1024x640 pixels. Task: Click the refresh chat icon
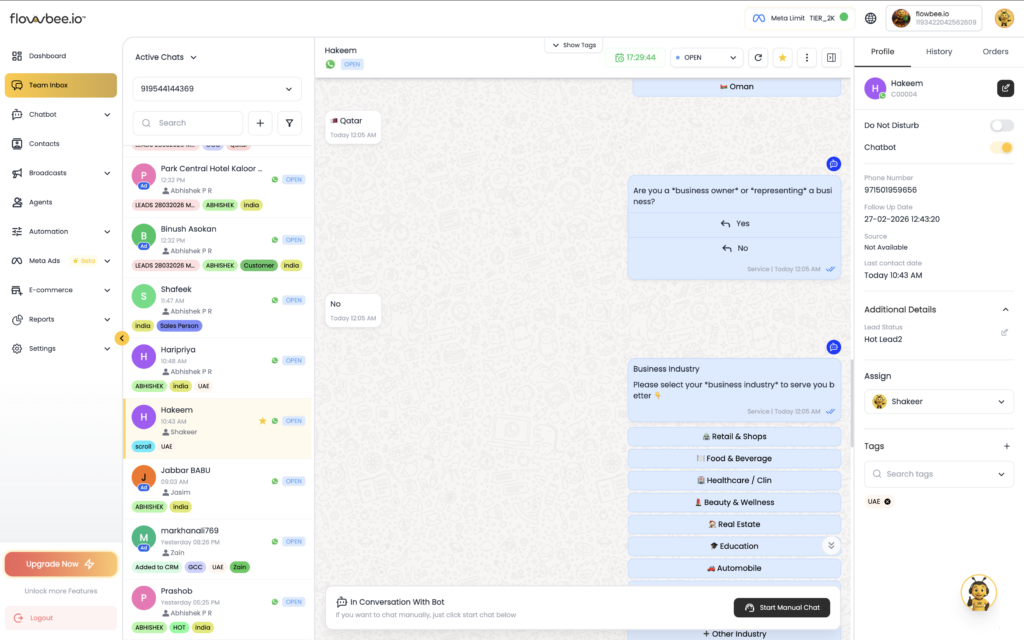(758, 58)
